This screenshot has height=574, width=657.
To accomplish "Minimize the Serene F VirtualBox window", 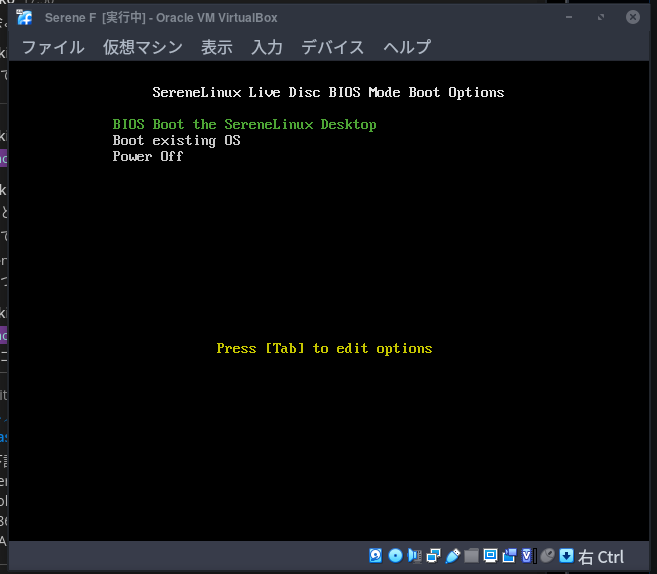I will click(x=569, y=17).
